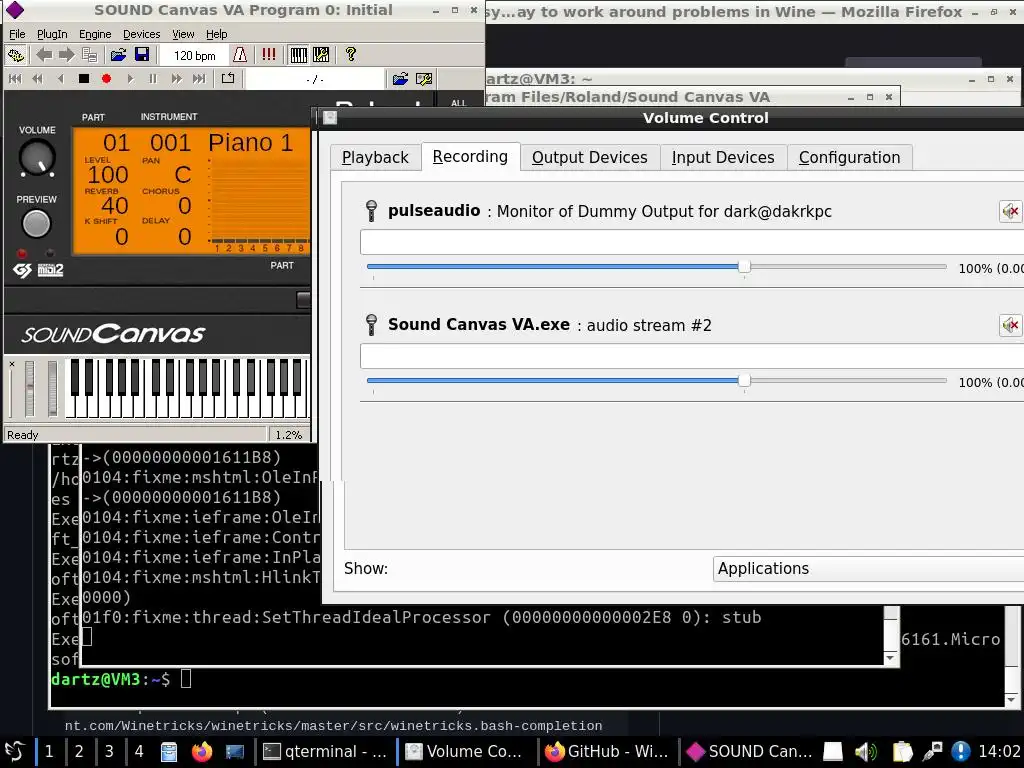
Task: Open the Help menu in Sound Canvas host
Action: click(x=217, y=34)
